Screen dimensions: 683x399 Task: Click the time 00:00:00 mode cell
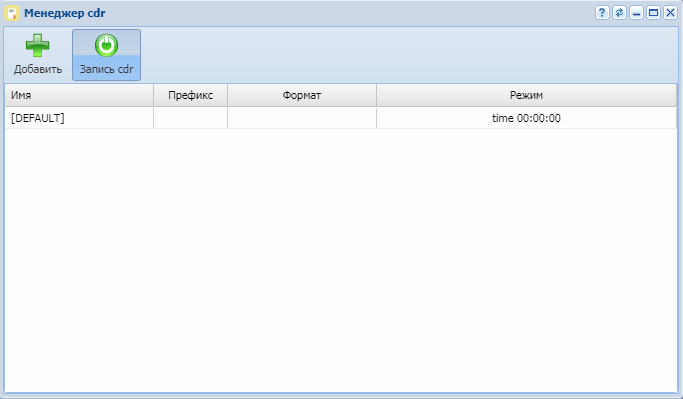pos(526,118)
